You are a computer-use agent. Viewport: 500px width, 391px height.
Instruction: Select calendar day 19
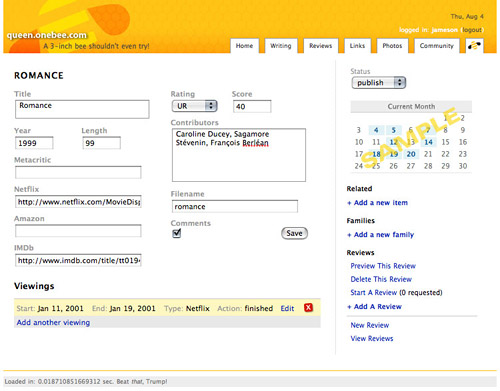pyautogui.click(x=393, y=154)
